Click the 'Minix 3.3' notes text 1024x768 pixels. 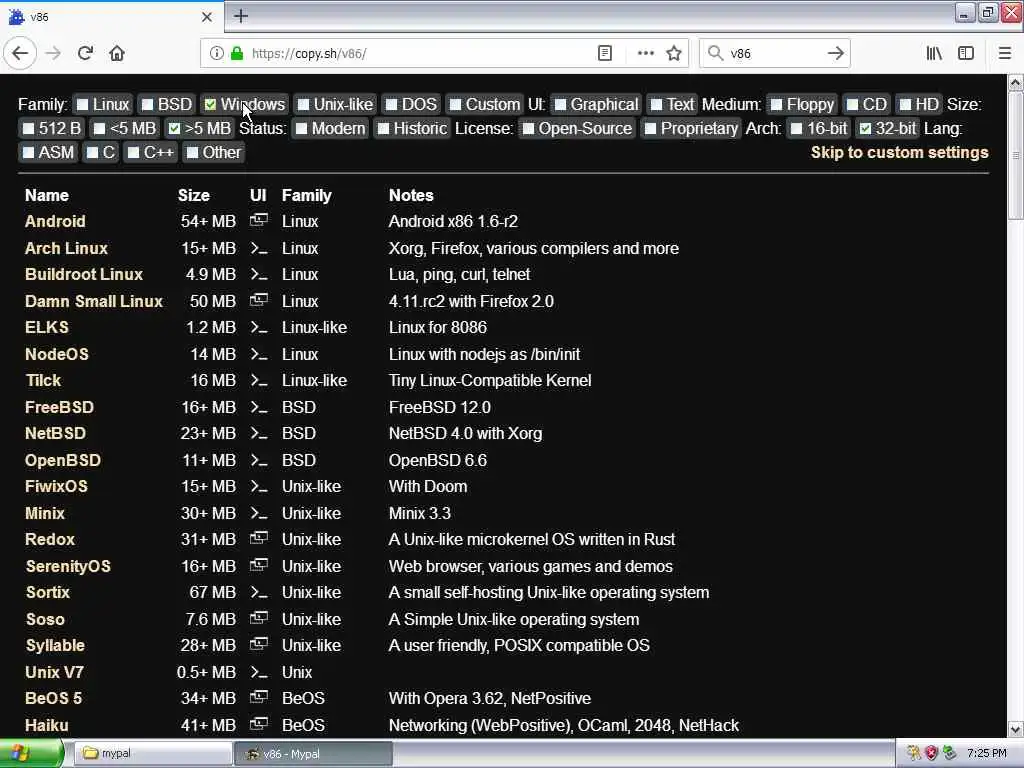click(x=419, y=513)
